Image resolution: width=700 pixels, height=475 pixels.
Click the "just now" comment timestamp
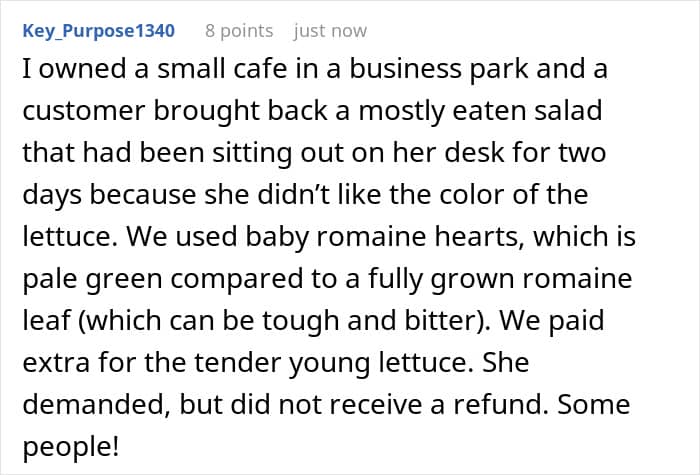click(x=330, y=31)
